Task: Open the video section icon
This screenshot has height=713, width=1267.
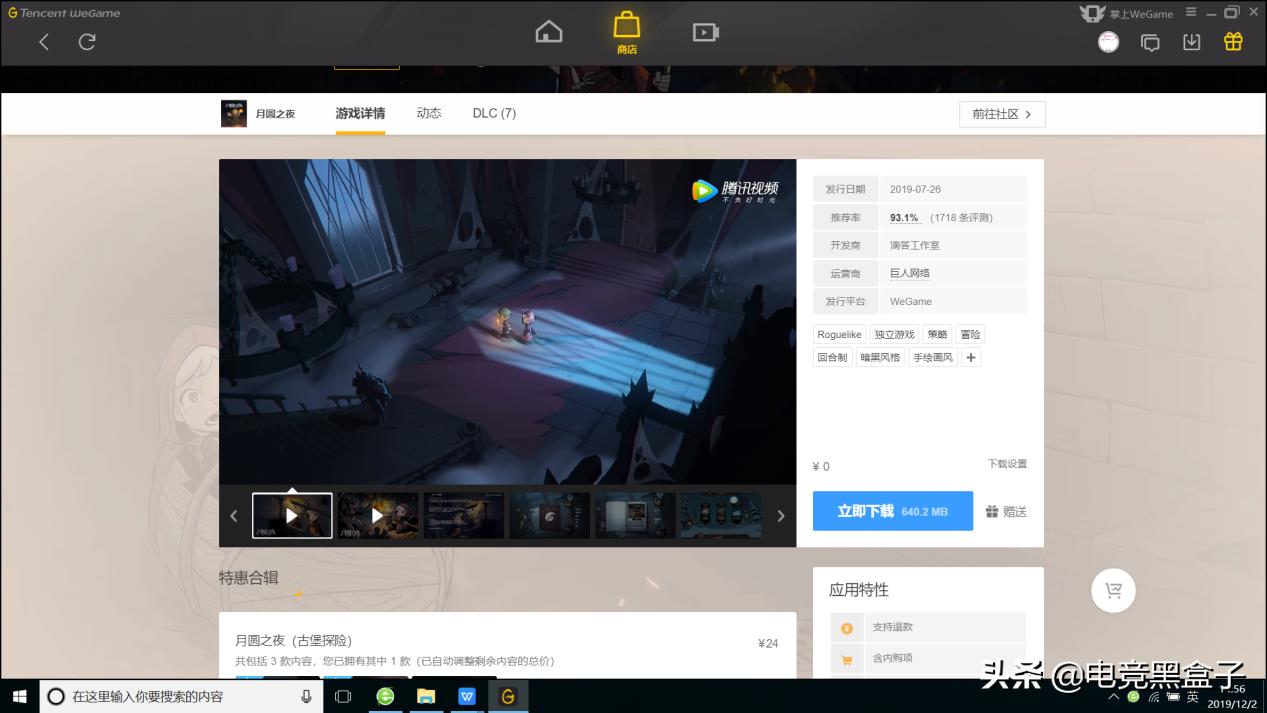Action: pos(706,33)
